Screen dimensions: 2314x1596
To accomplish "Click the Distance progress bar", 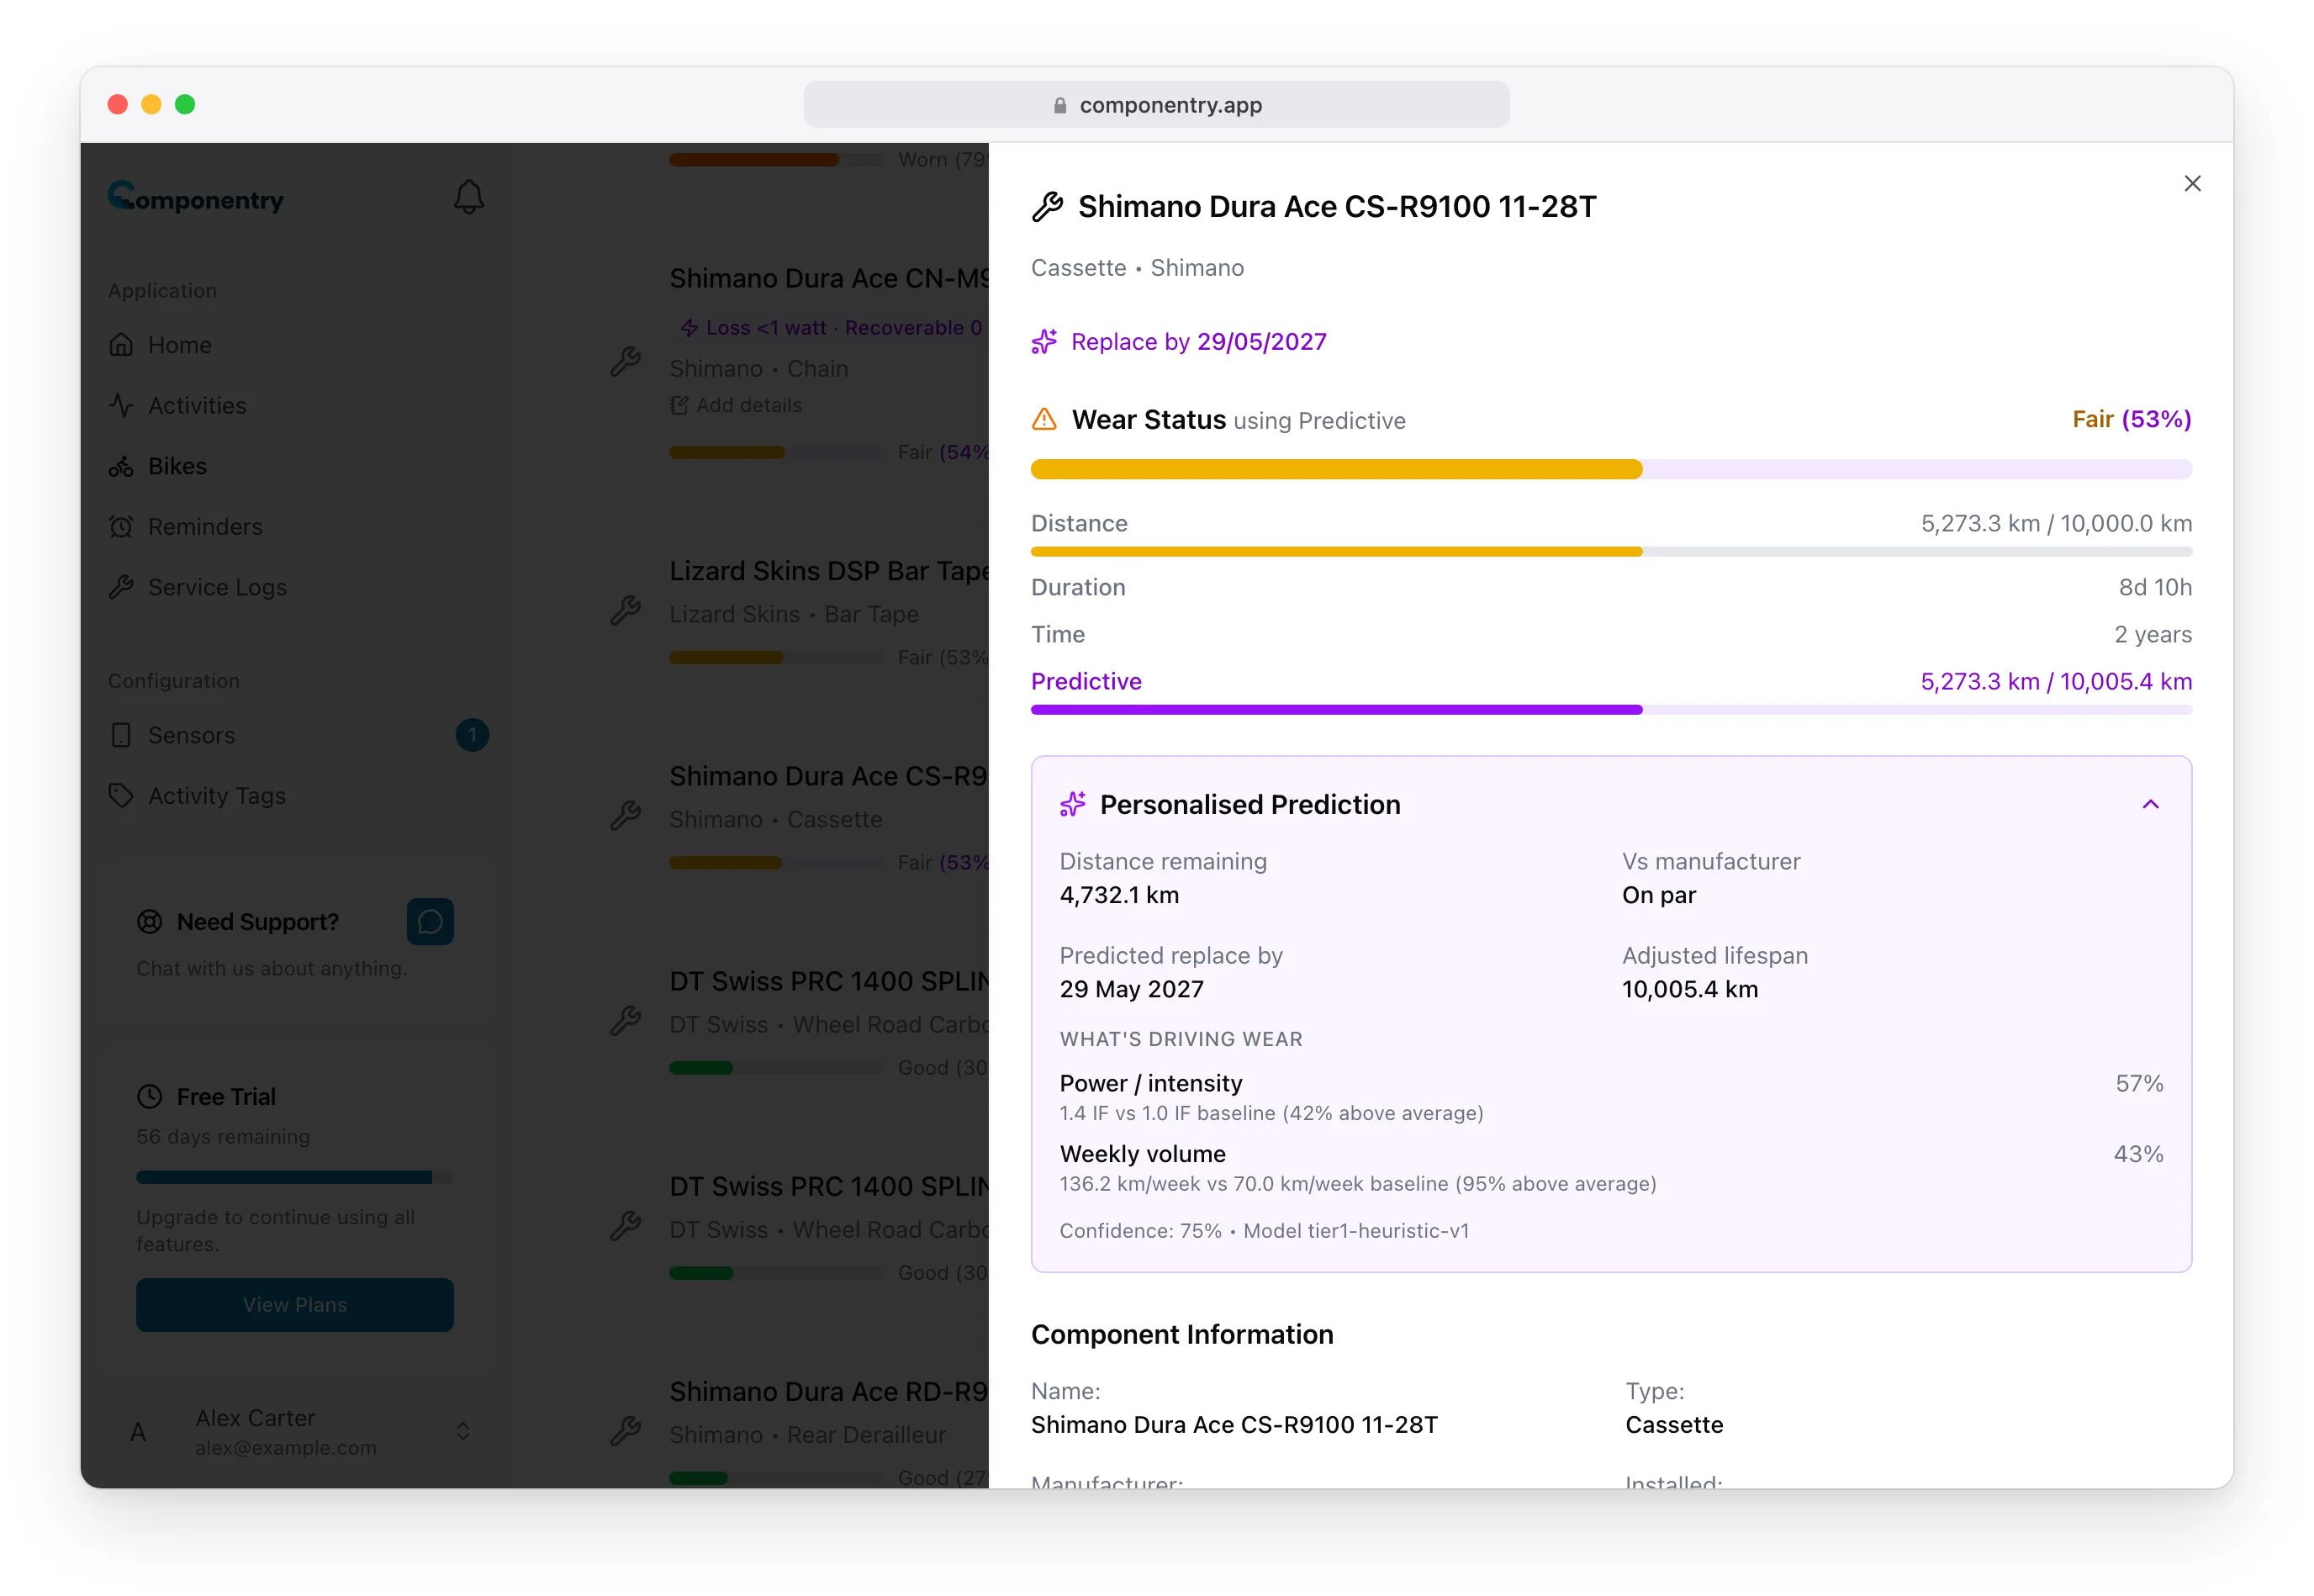I will point(1611,552).
